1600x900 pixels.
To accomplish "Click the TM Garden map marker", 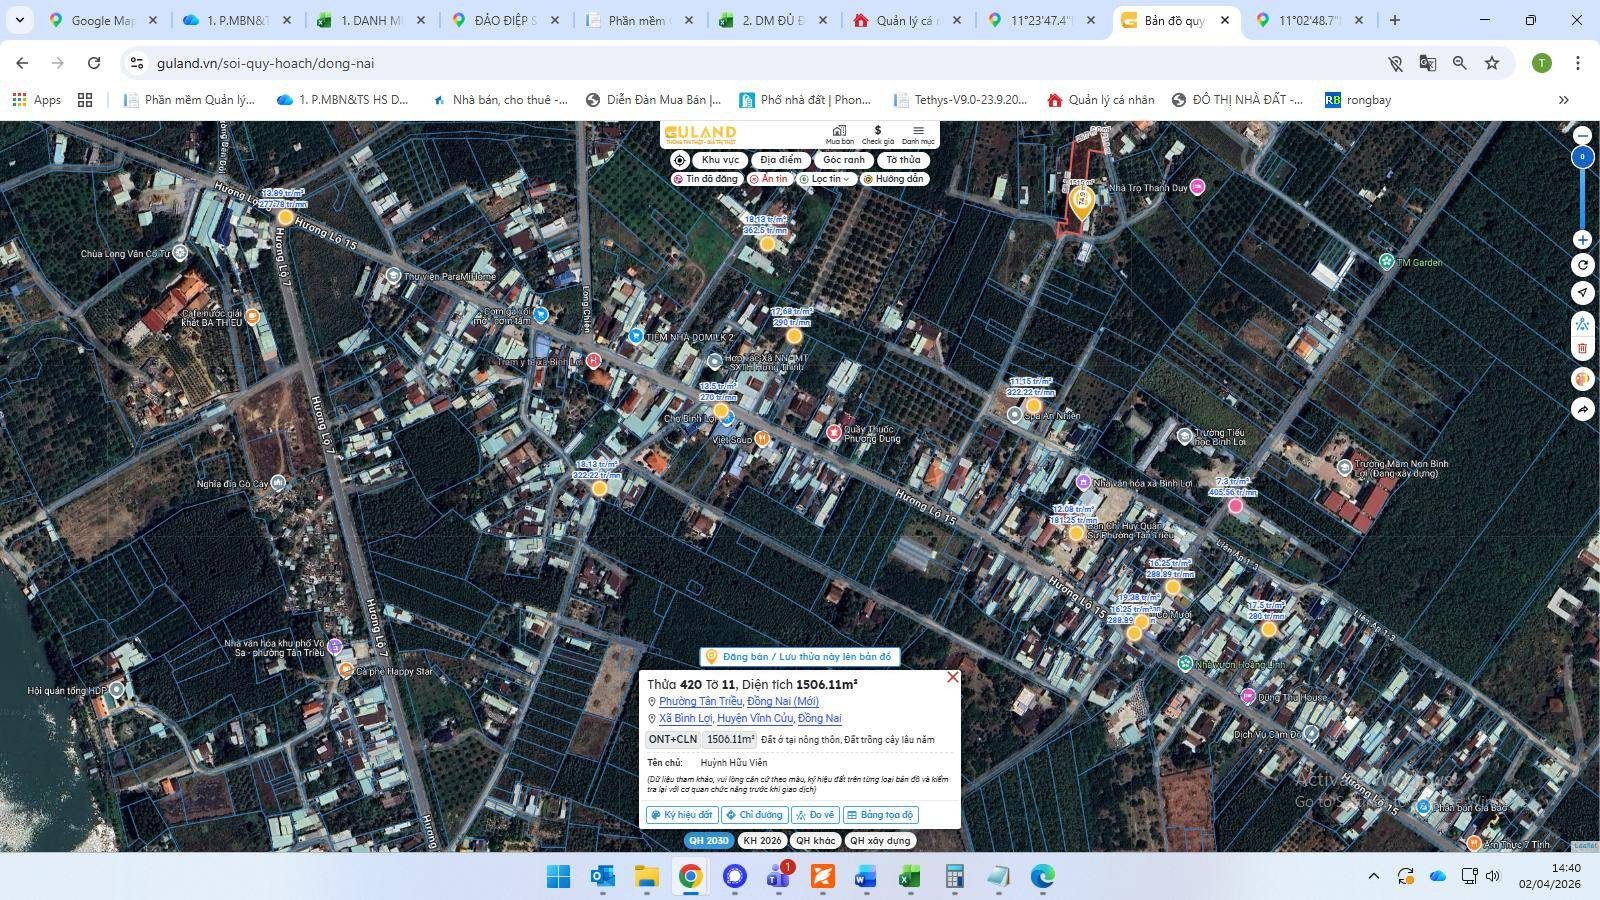I will pos(1386,262).
